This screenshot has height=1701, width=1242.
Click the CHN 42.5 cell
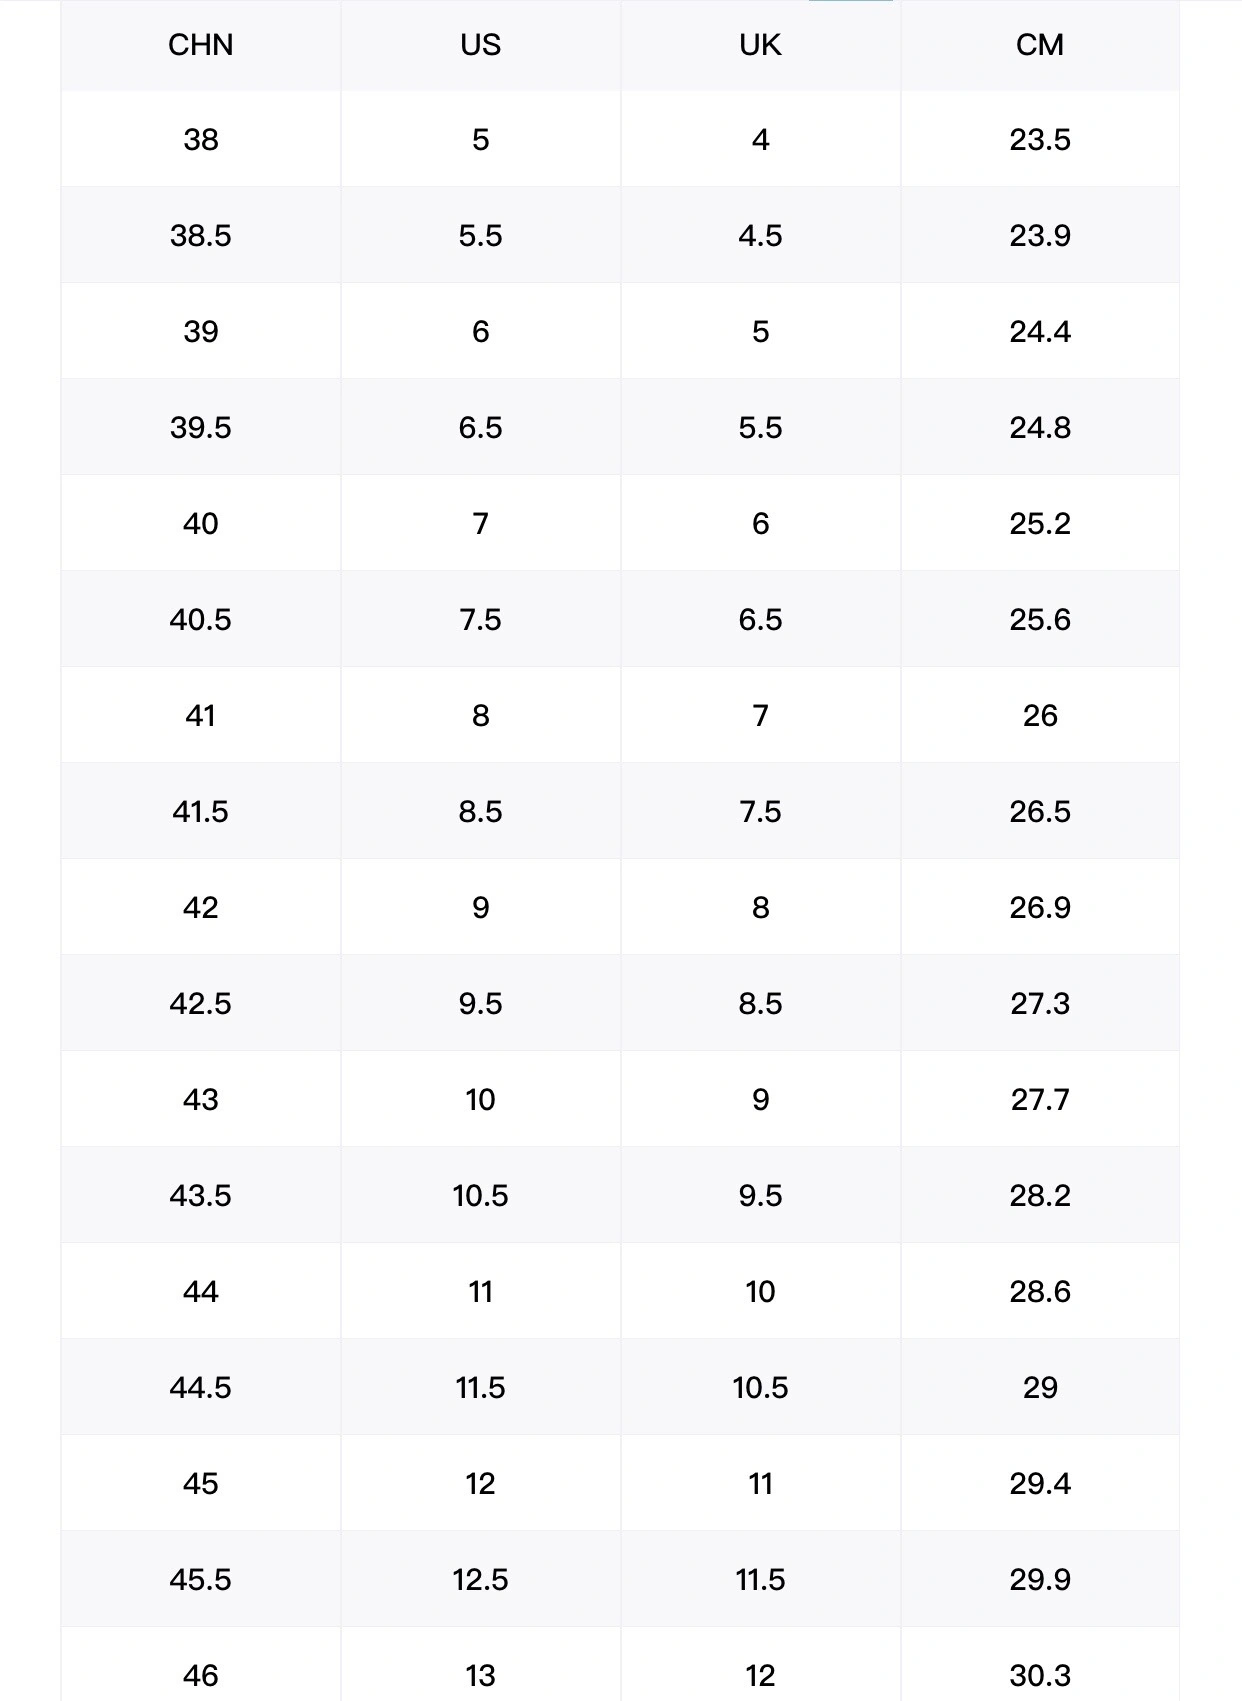200,1003
